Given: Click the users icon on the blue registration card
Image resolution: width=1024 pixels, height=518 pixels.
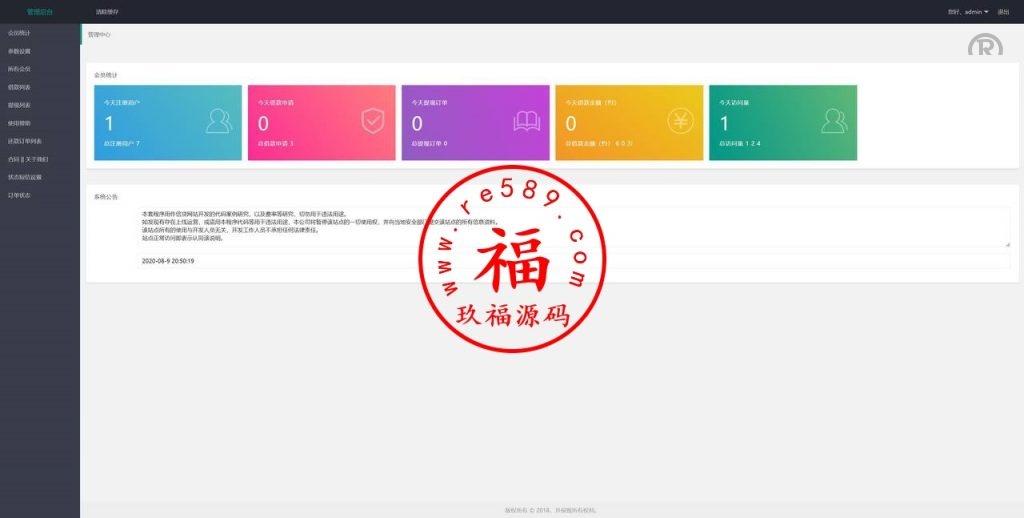Looking at the screenshot, I should pos(218,122).
